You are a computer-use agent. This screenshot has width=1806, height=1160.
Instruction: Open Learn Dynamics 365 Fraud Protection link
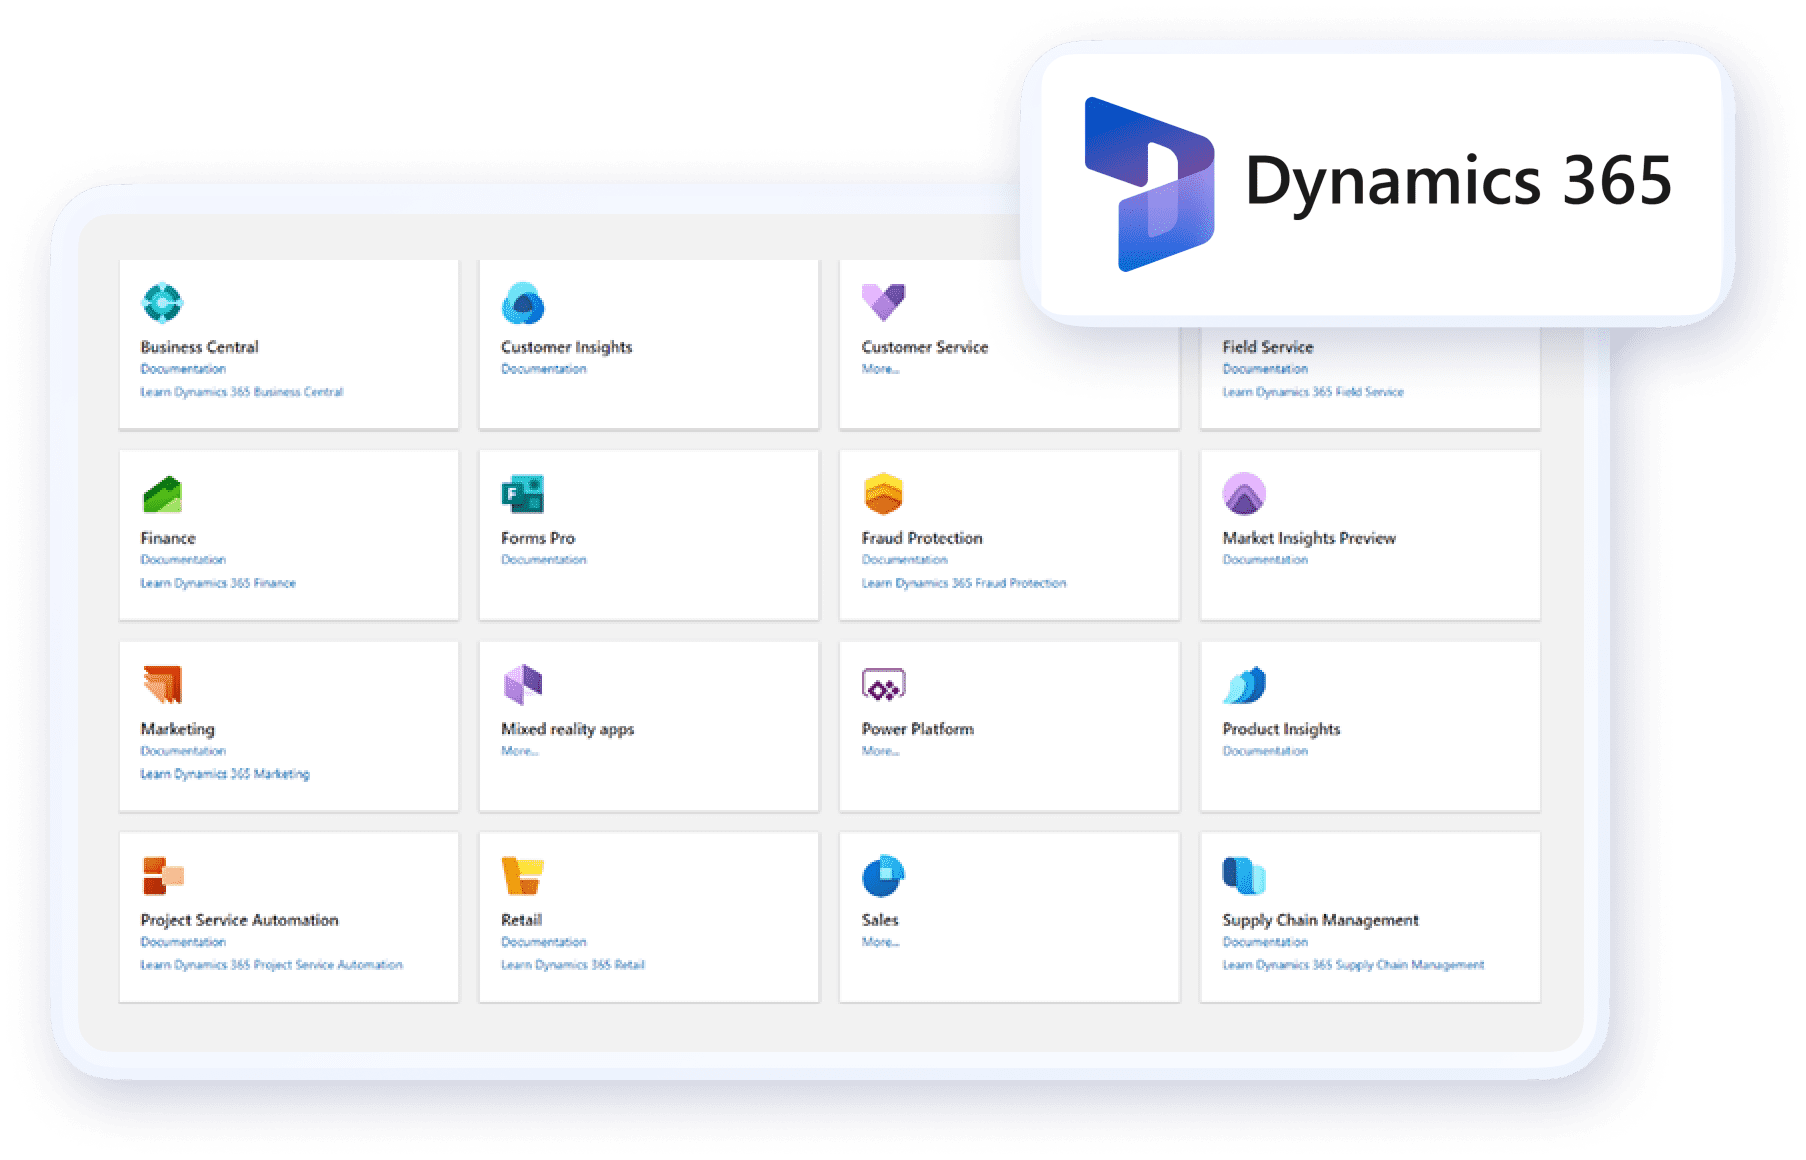pyautogui.click(x=964, y=583)
